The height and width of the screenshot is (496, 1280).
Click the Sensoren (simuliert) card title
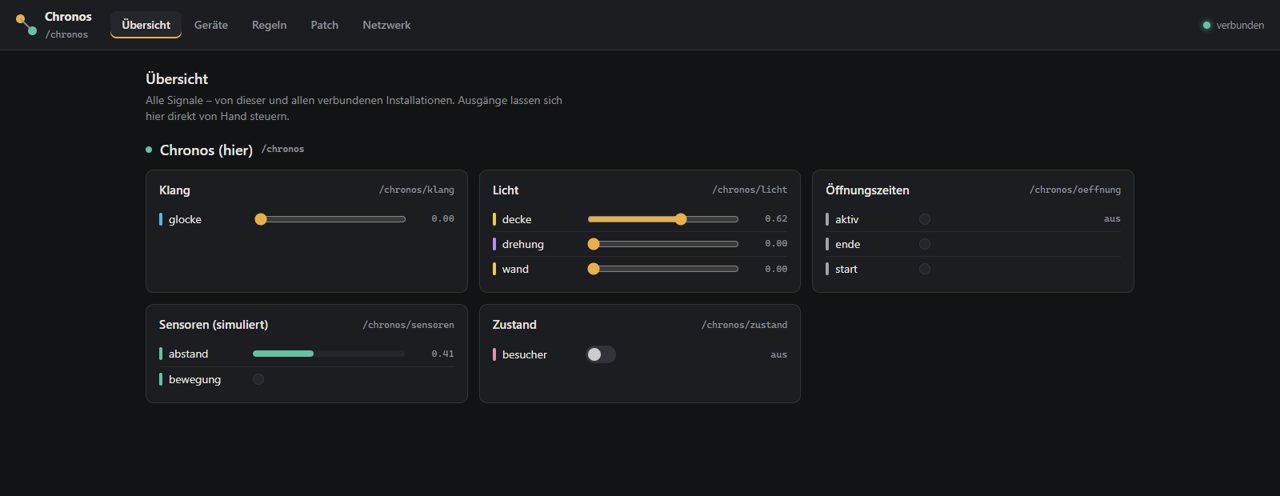click(214, 325)
